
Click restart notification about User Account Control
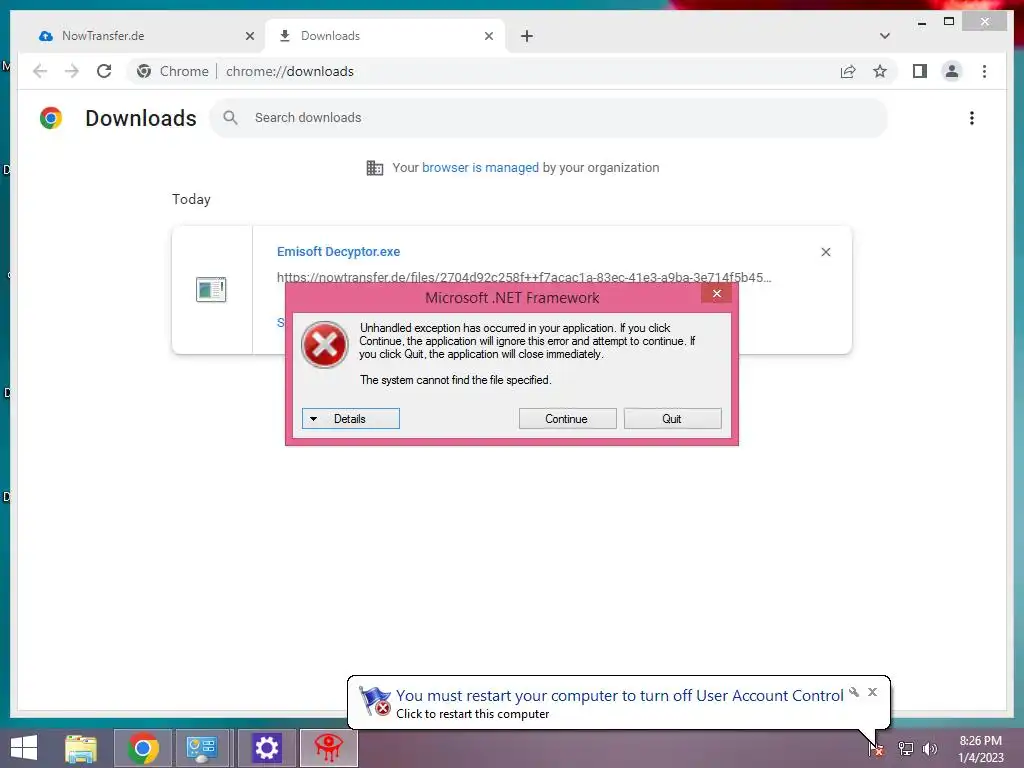coord(618,703)
